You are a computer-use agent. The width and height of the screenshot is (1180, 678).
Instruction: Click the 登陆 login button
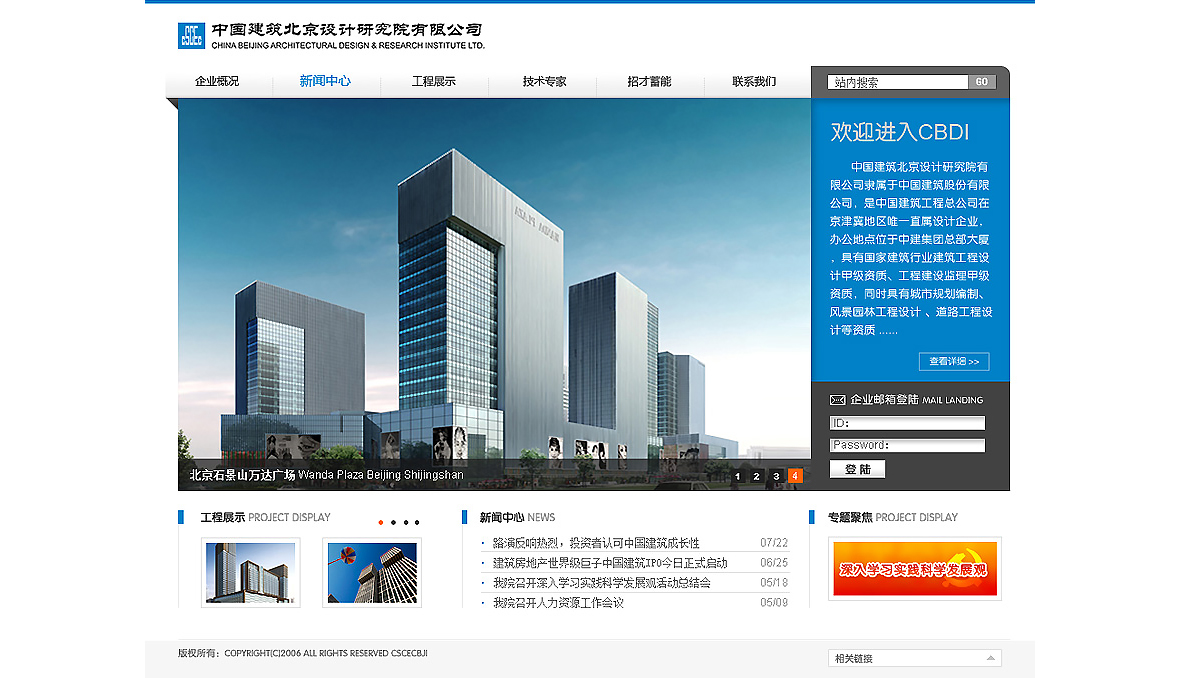tap(857, 470)
